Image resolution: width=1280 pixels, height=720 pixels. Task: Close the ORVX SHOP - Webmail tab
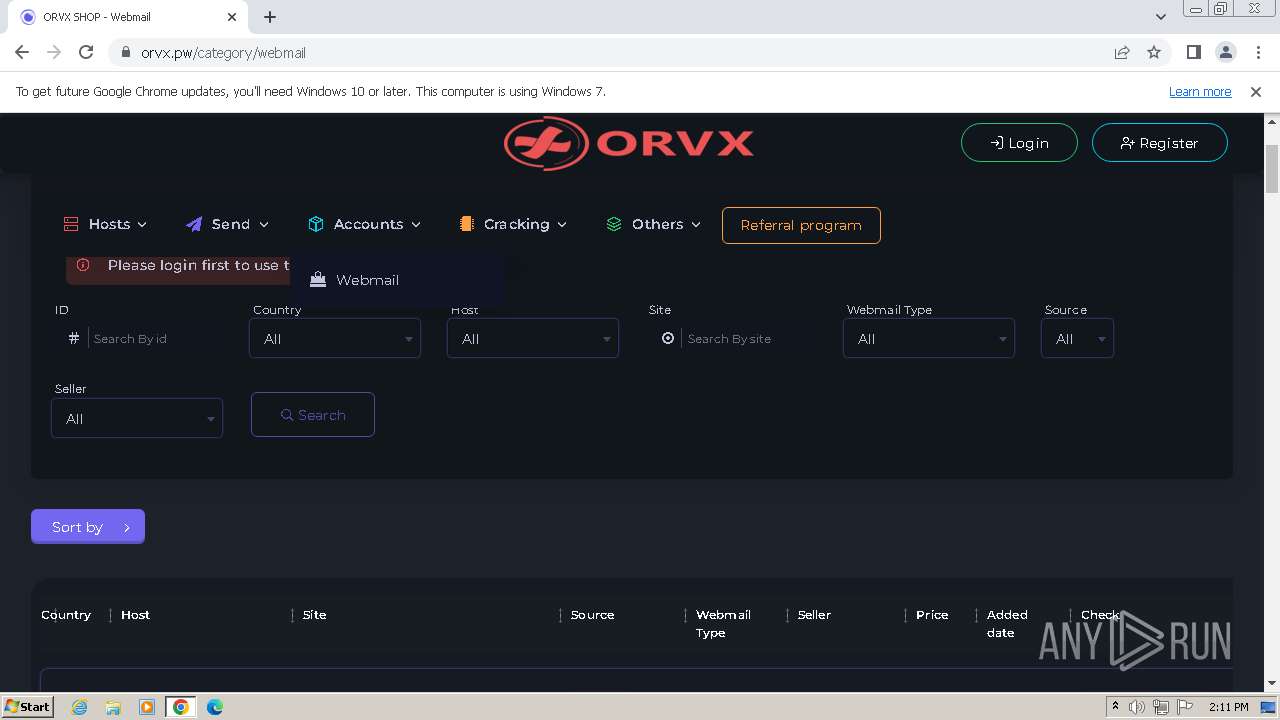point(232,17)
